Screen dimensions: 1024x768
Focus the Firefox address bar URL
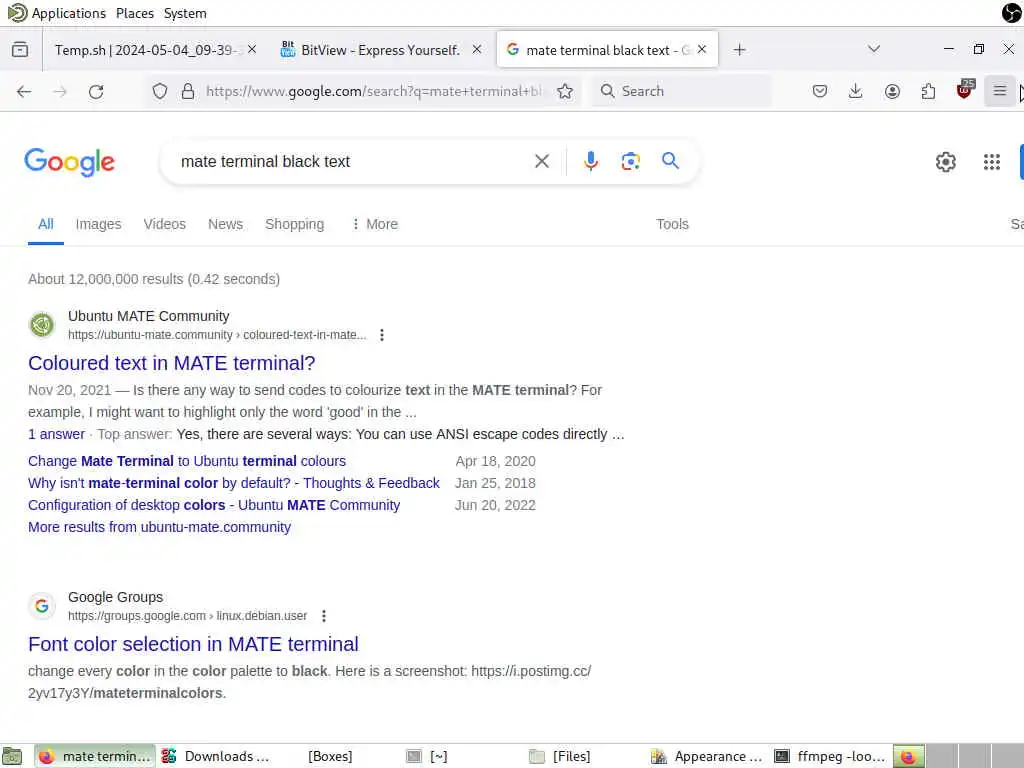(x=373, y=91)
